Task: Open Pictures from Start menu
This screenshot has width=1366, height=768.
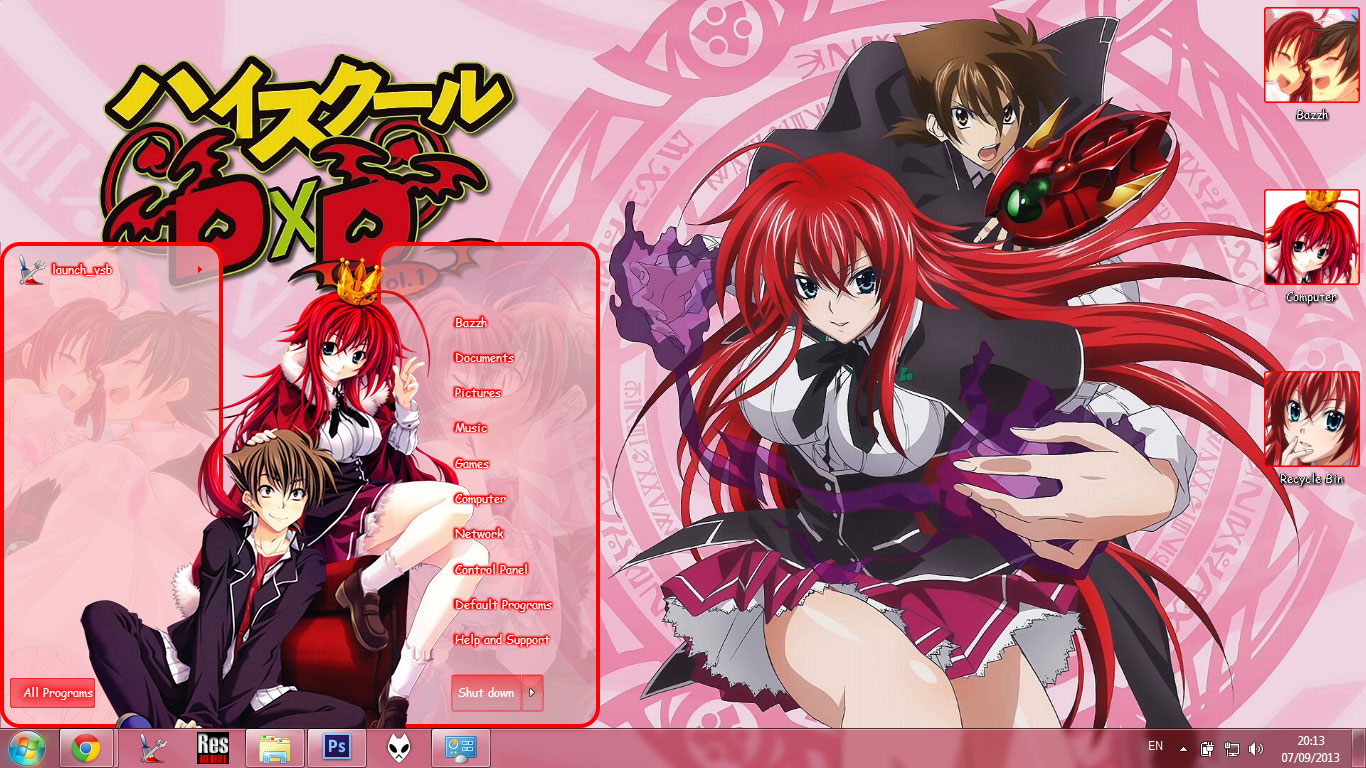Action: (x=477, y=393)
